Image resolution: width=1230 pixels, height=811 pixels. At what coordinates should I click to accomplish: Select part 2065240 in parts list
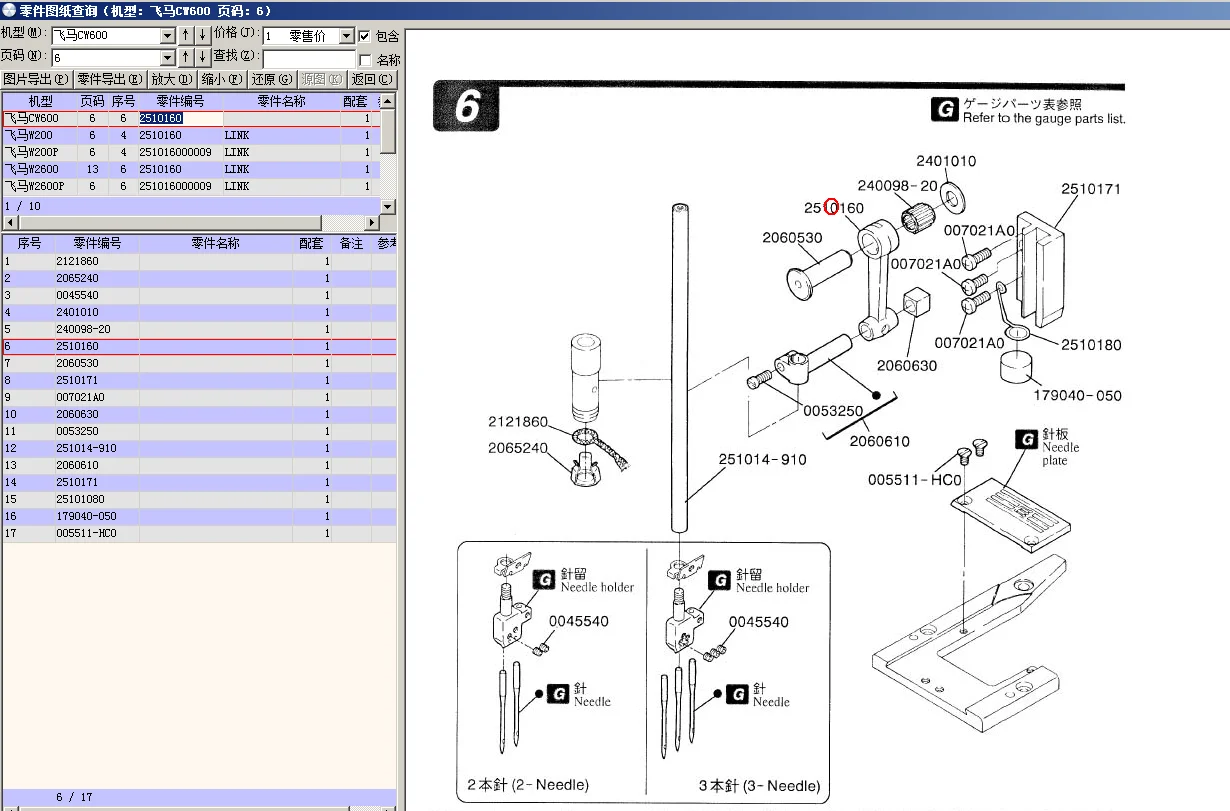(199, 278)
